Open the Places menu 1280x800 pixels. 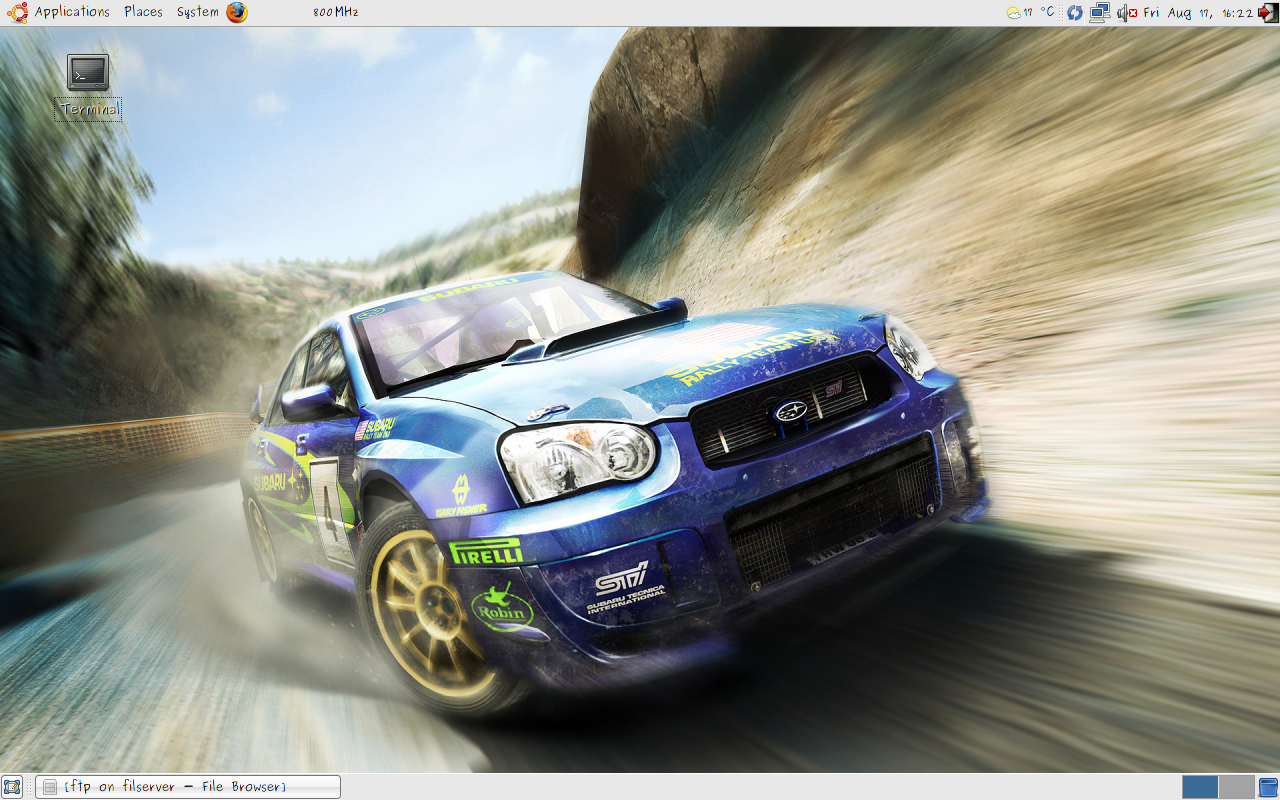(143, 12)
